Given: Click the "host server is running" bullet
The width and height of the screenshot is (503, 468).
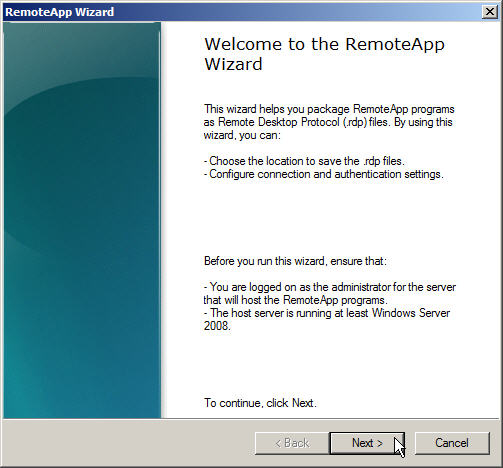Looking at the screenshot, I should (327, 319).
